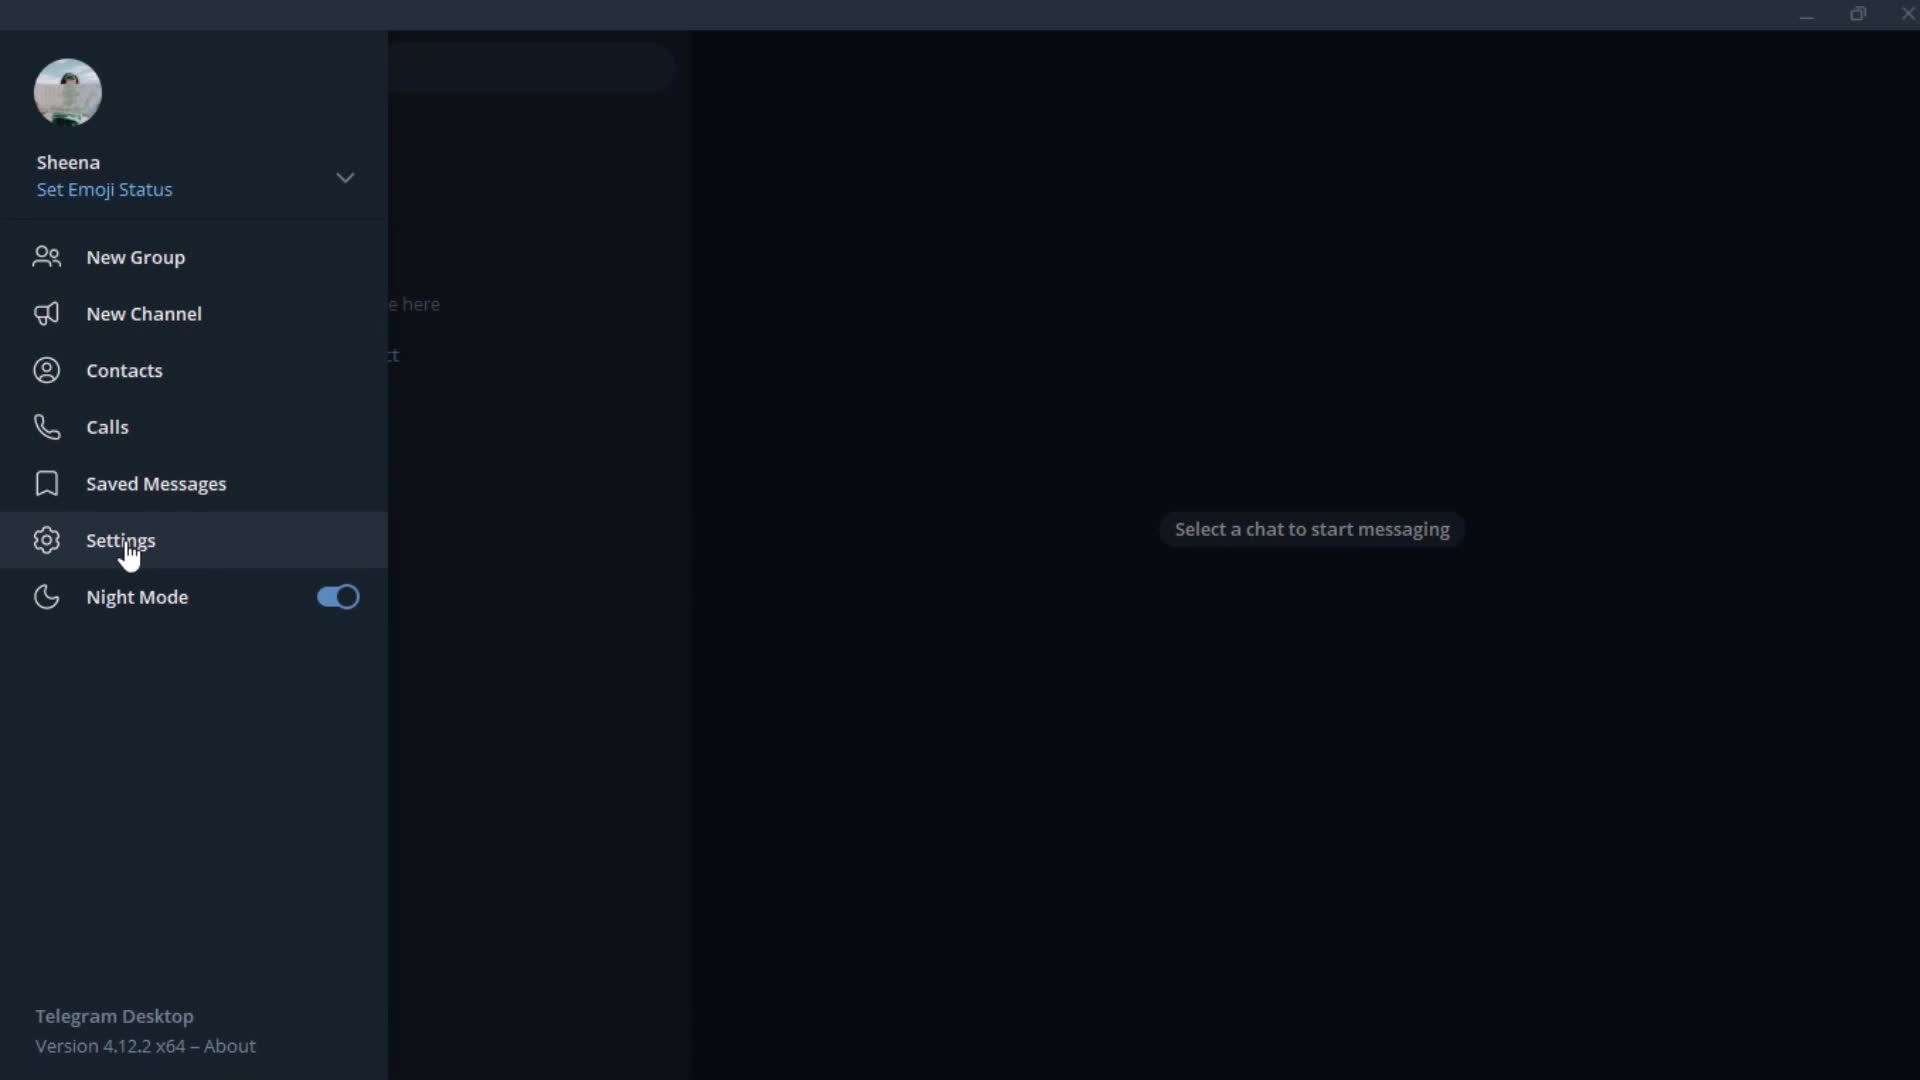1920x1080 pixels.
Task: Click the Set Emoji Status link
Action: [x=104, y=189]
